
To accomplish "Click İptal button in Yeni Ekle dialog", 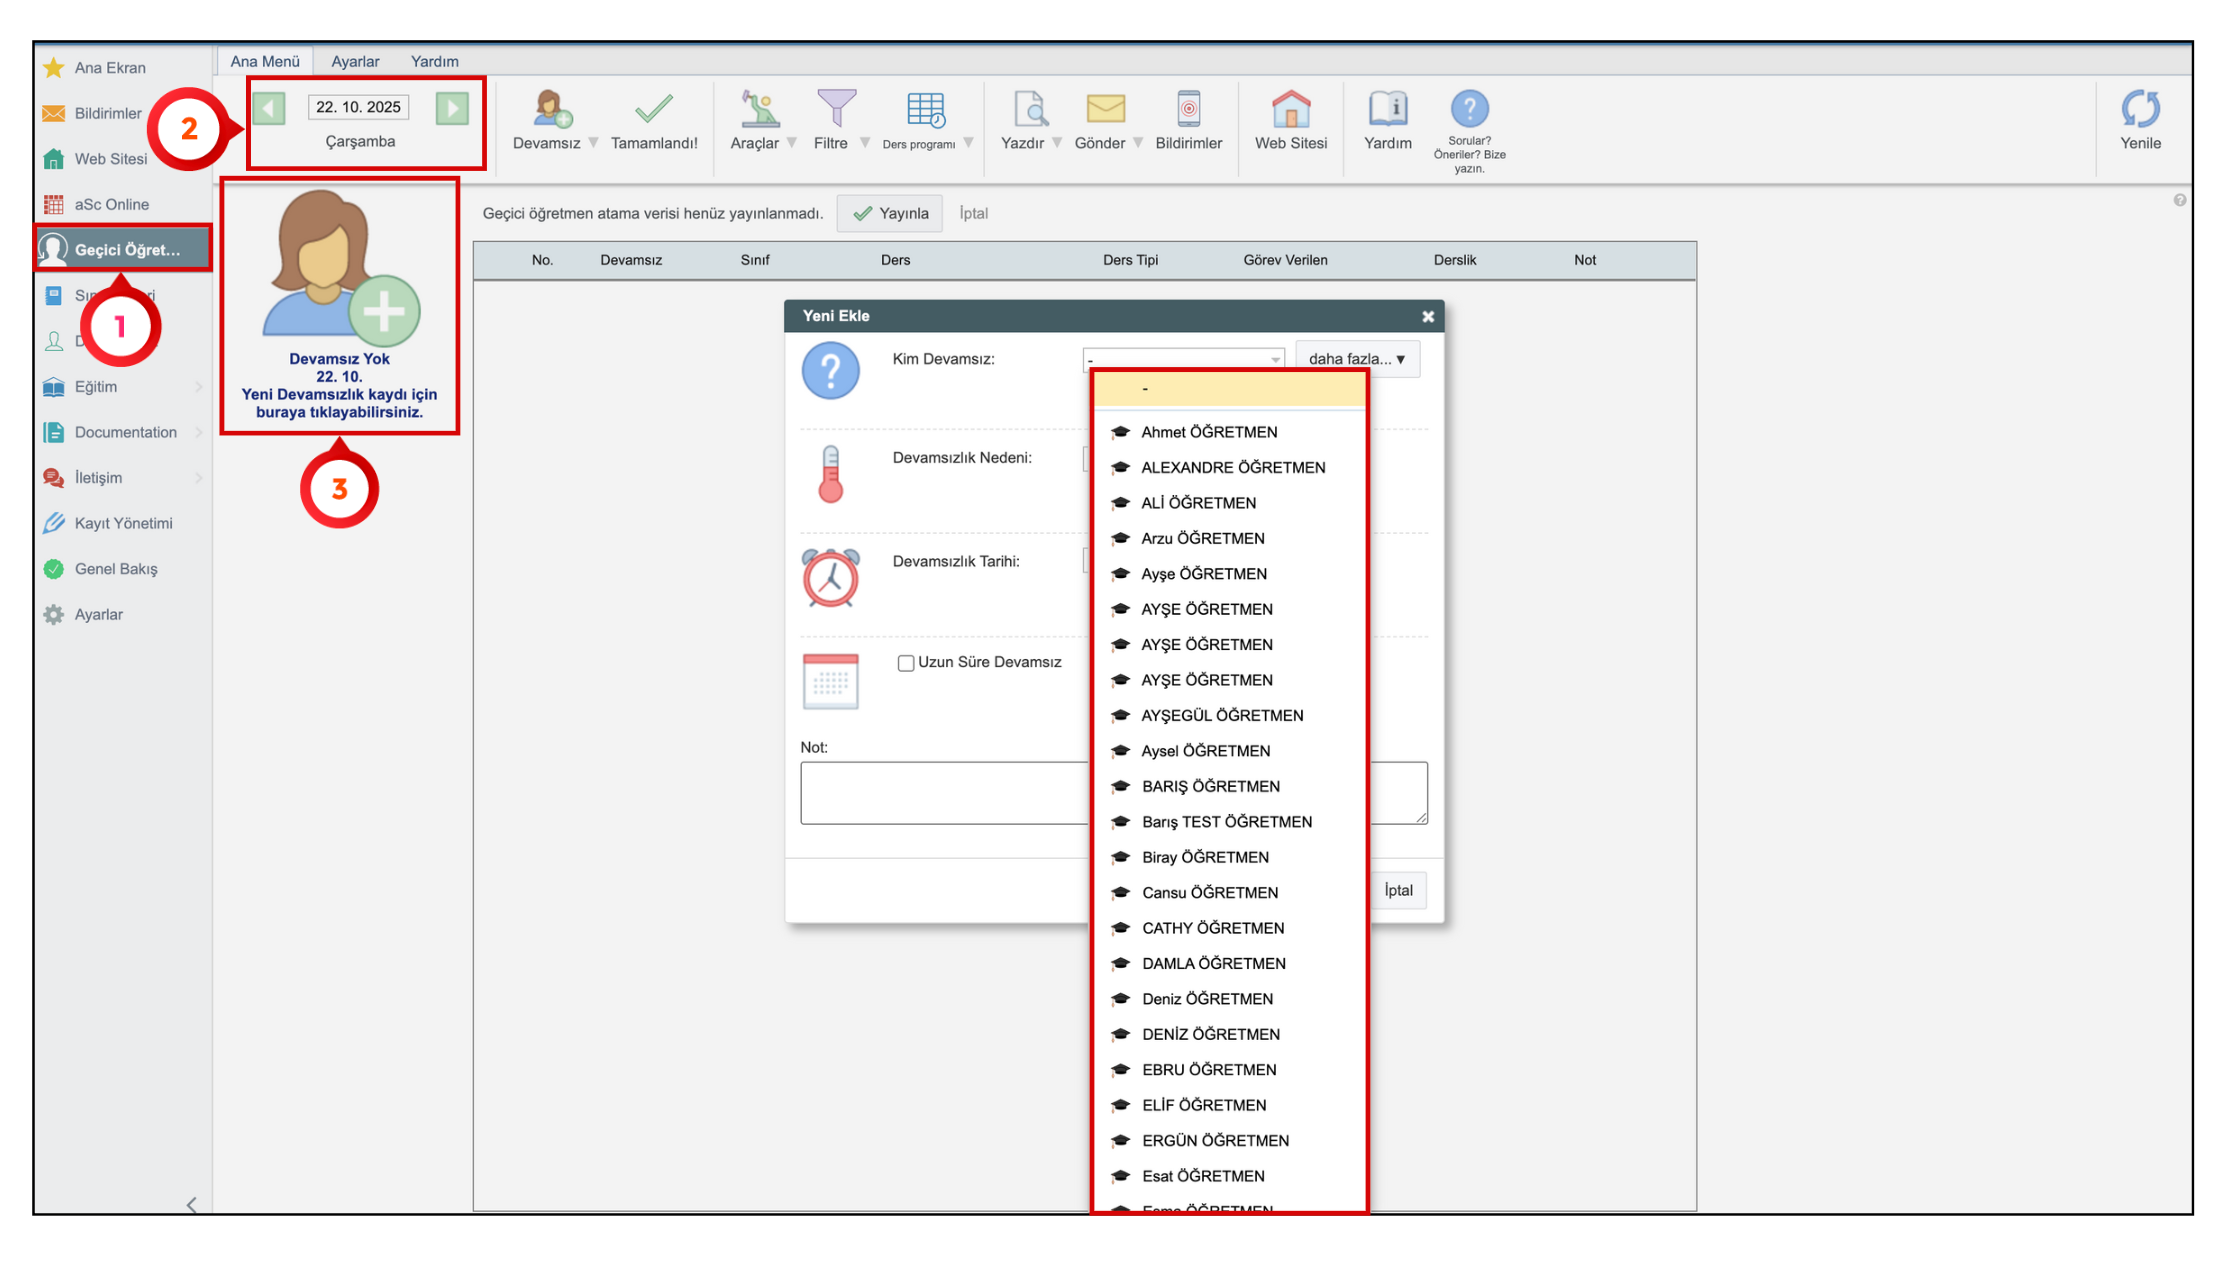I will tap(1398, 890).
